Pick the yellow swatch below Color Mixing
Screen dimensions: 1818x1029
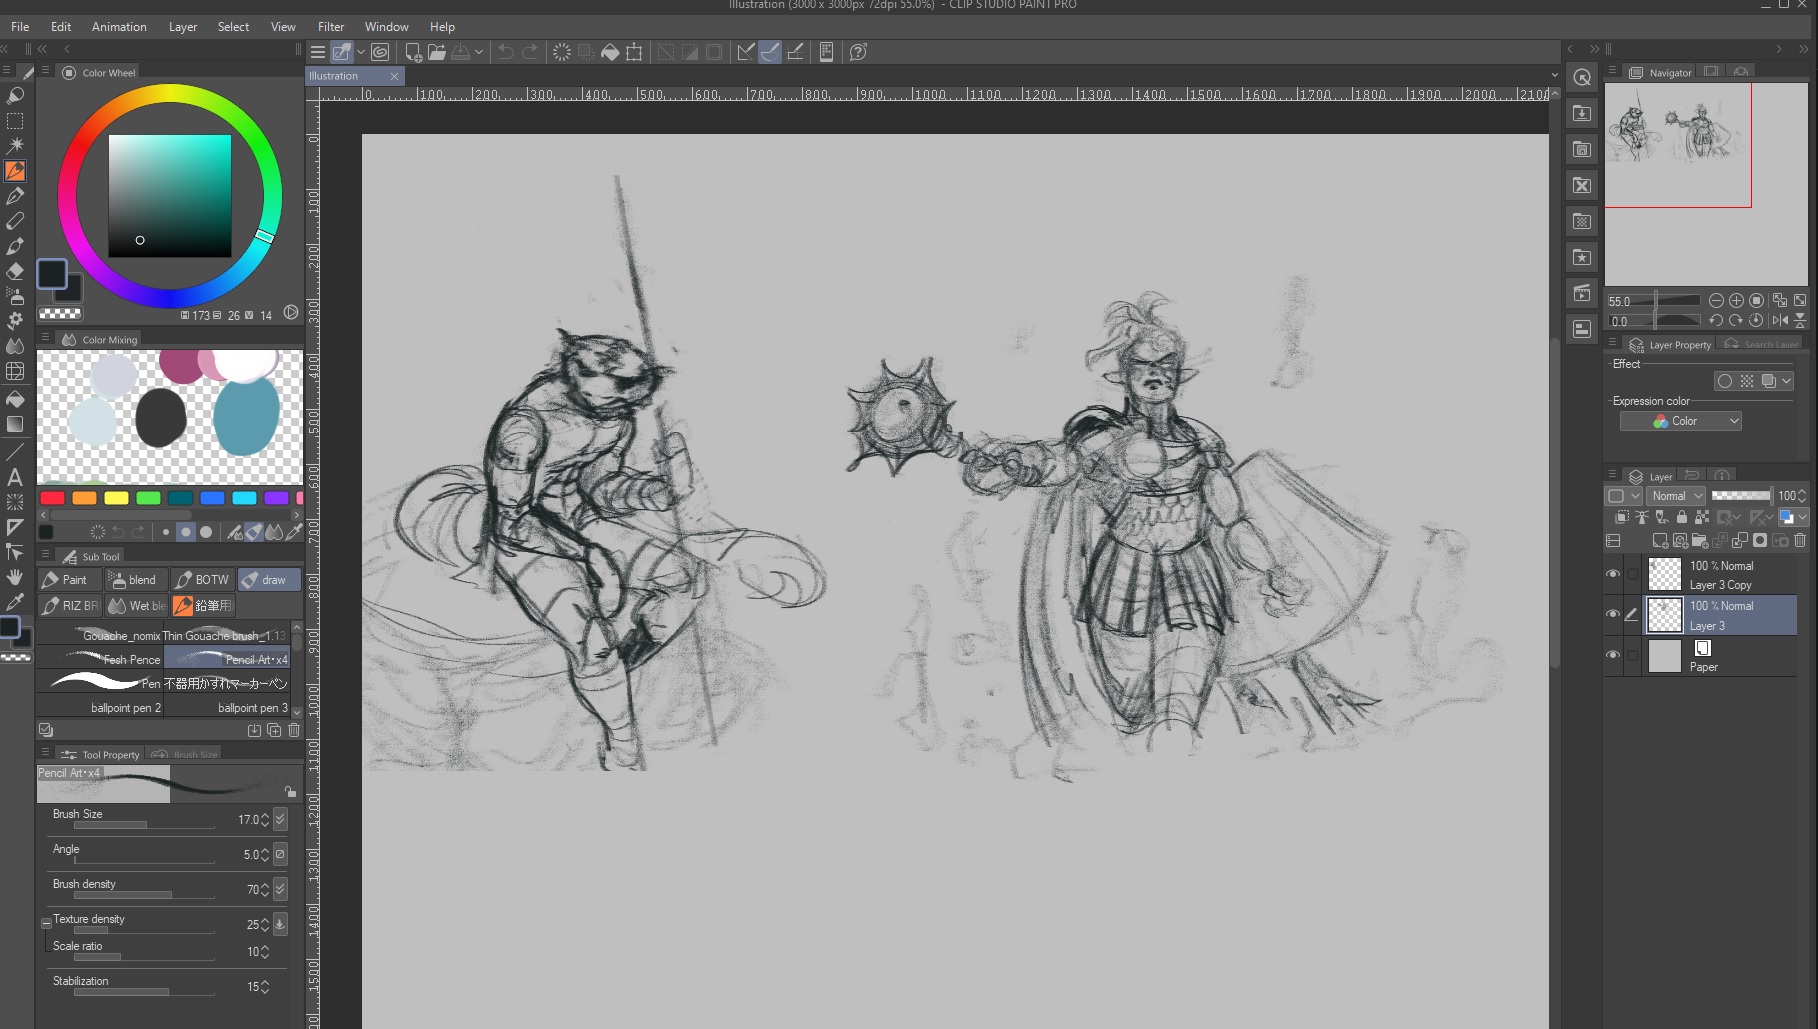point(117,498)
